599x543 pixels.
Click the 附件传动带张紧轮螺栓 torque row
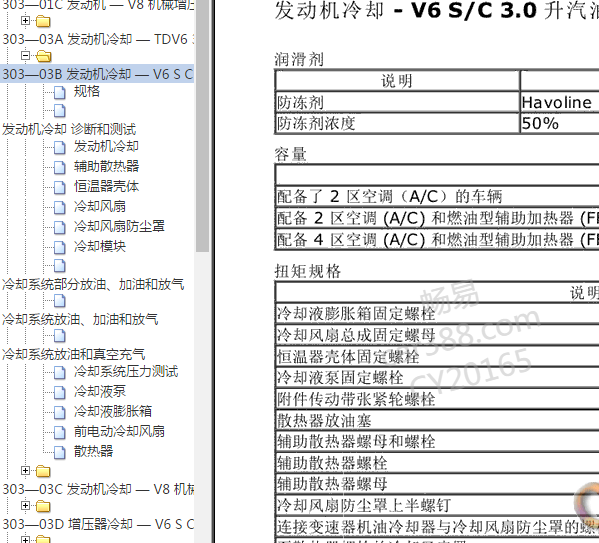click(437, 399)
